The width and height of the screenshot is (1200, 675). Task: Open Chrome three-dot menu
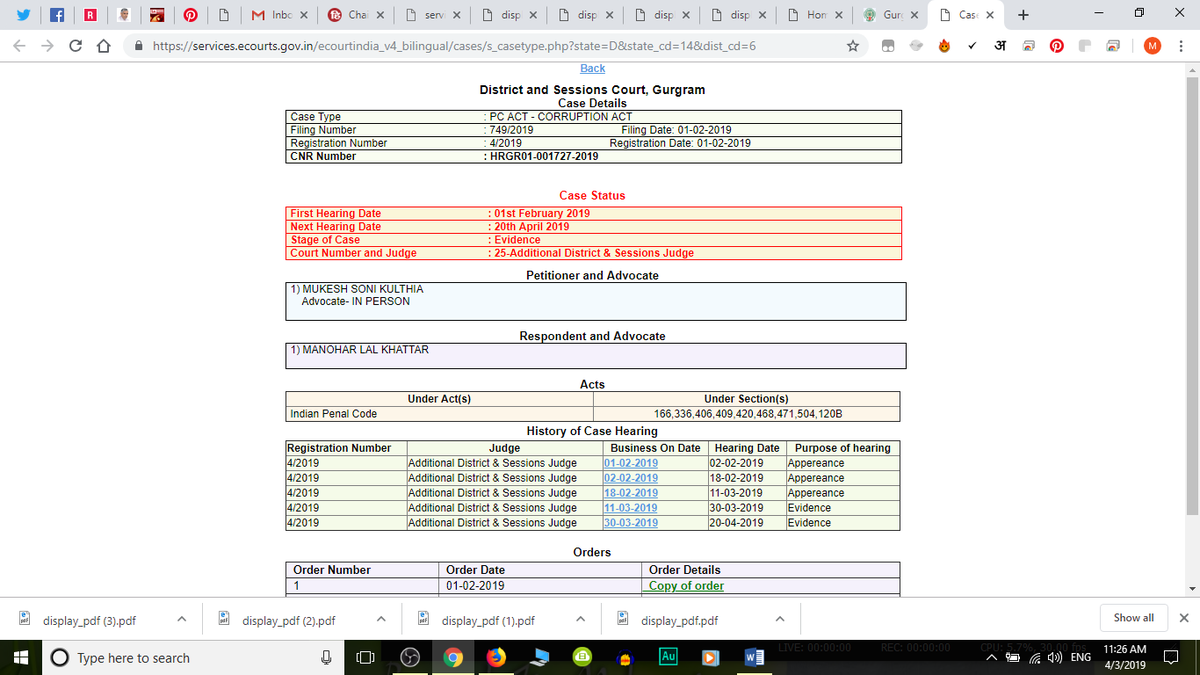[x=1180, y=46]
